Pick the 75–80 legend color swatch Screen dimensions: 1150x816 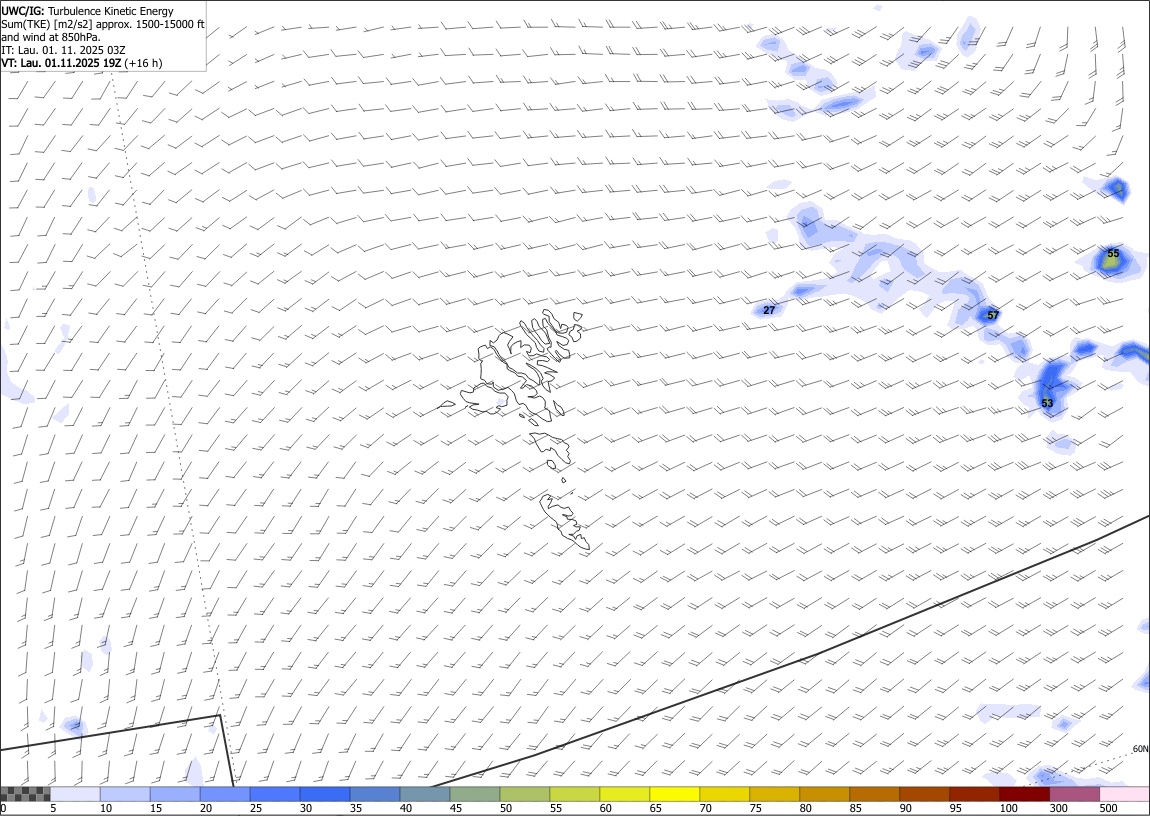(x=774, y=794)
